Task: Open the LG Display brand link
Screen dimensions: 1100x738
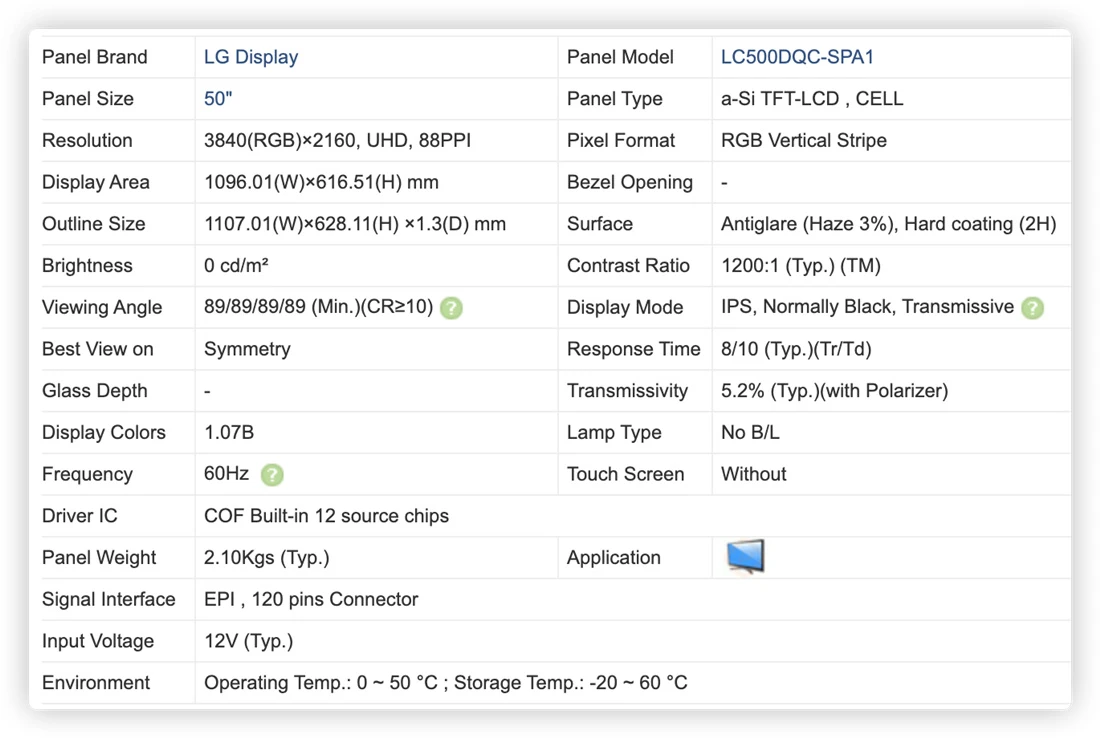Action: coord(250,57)
